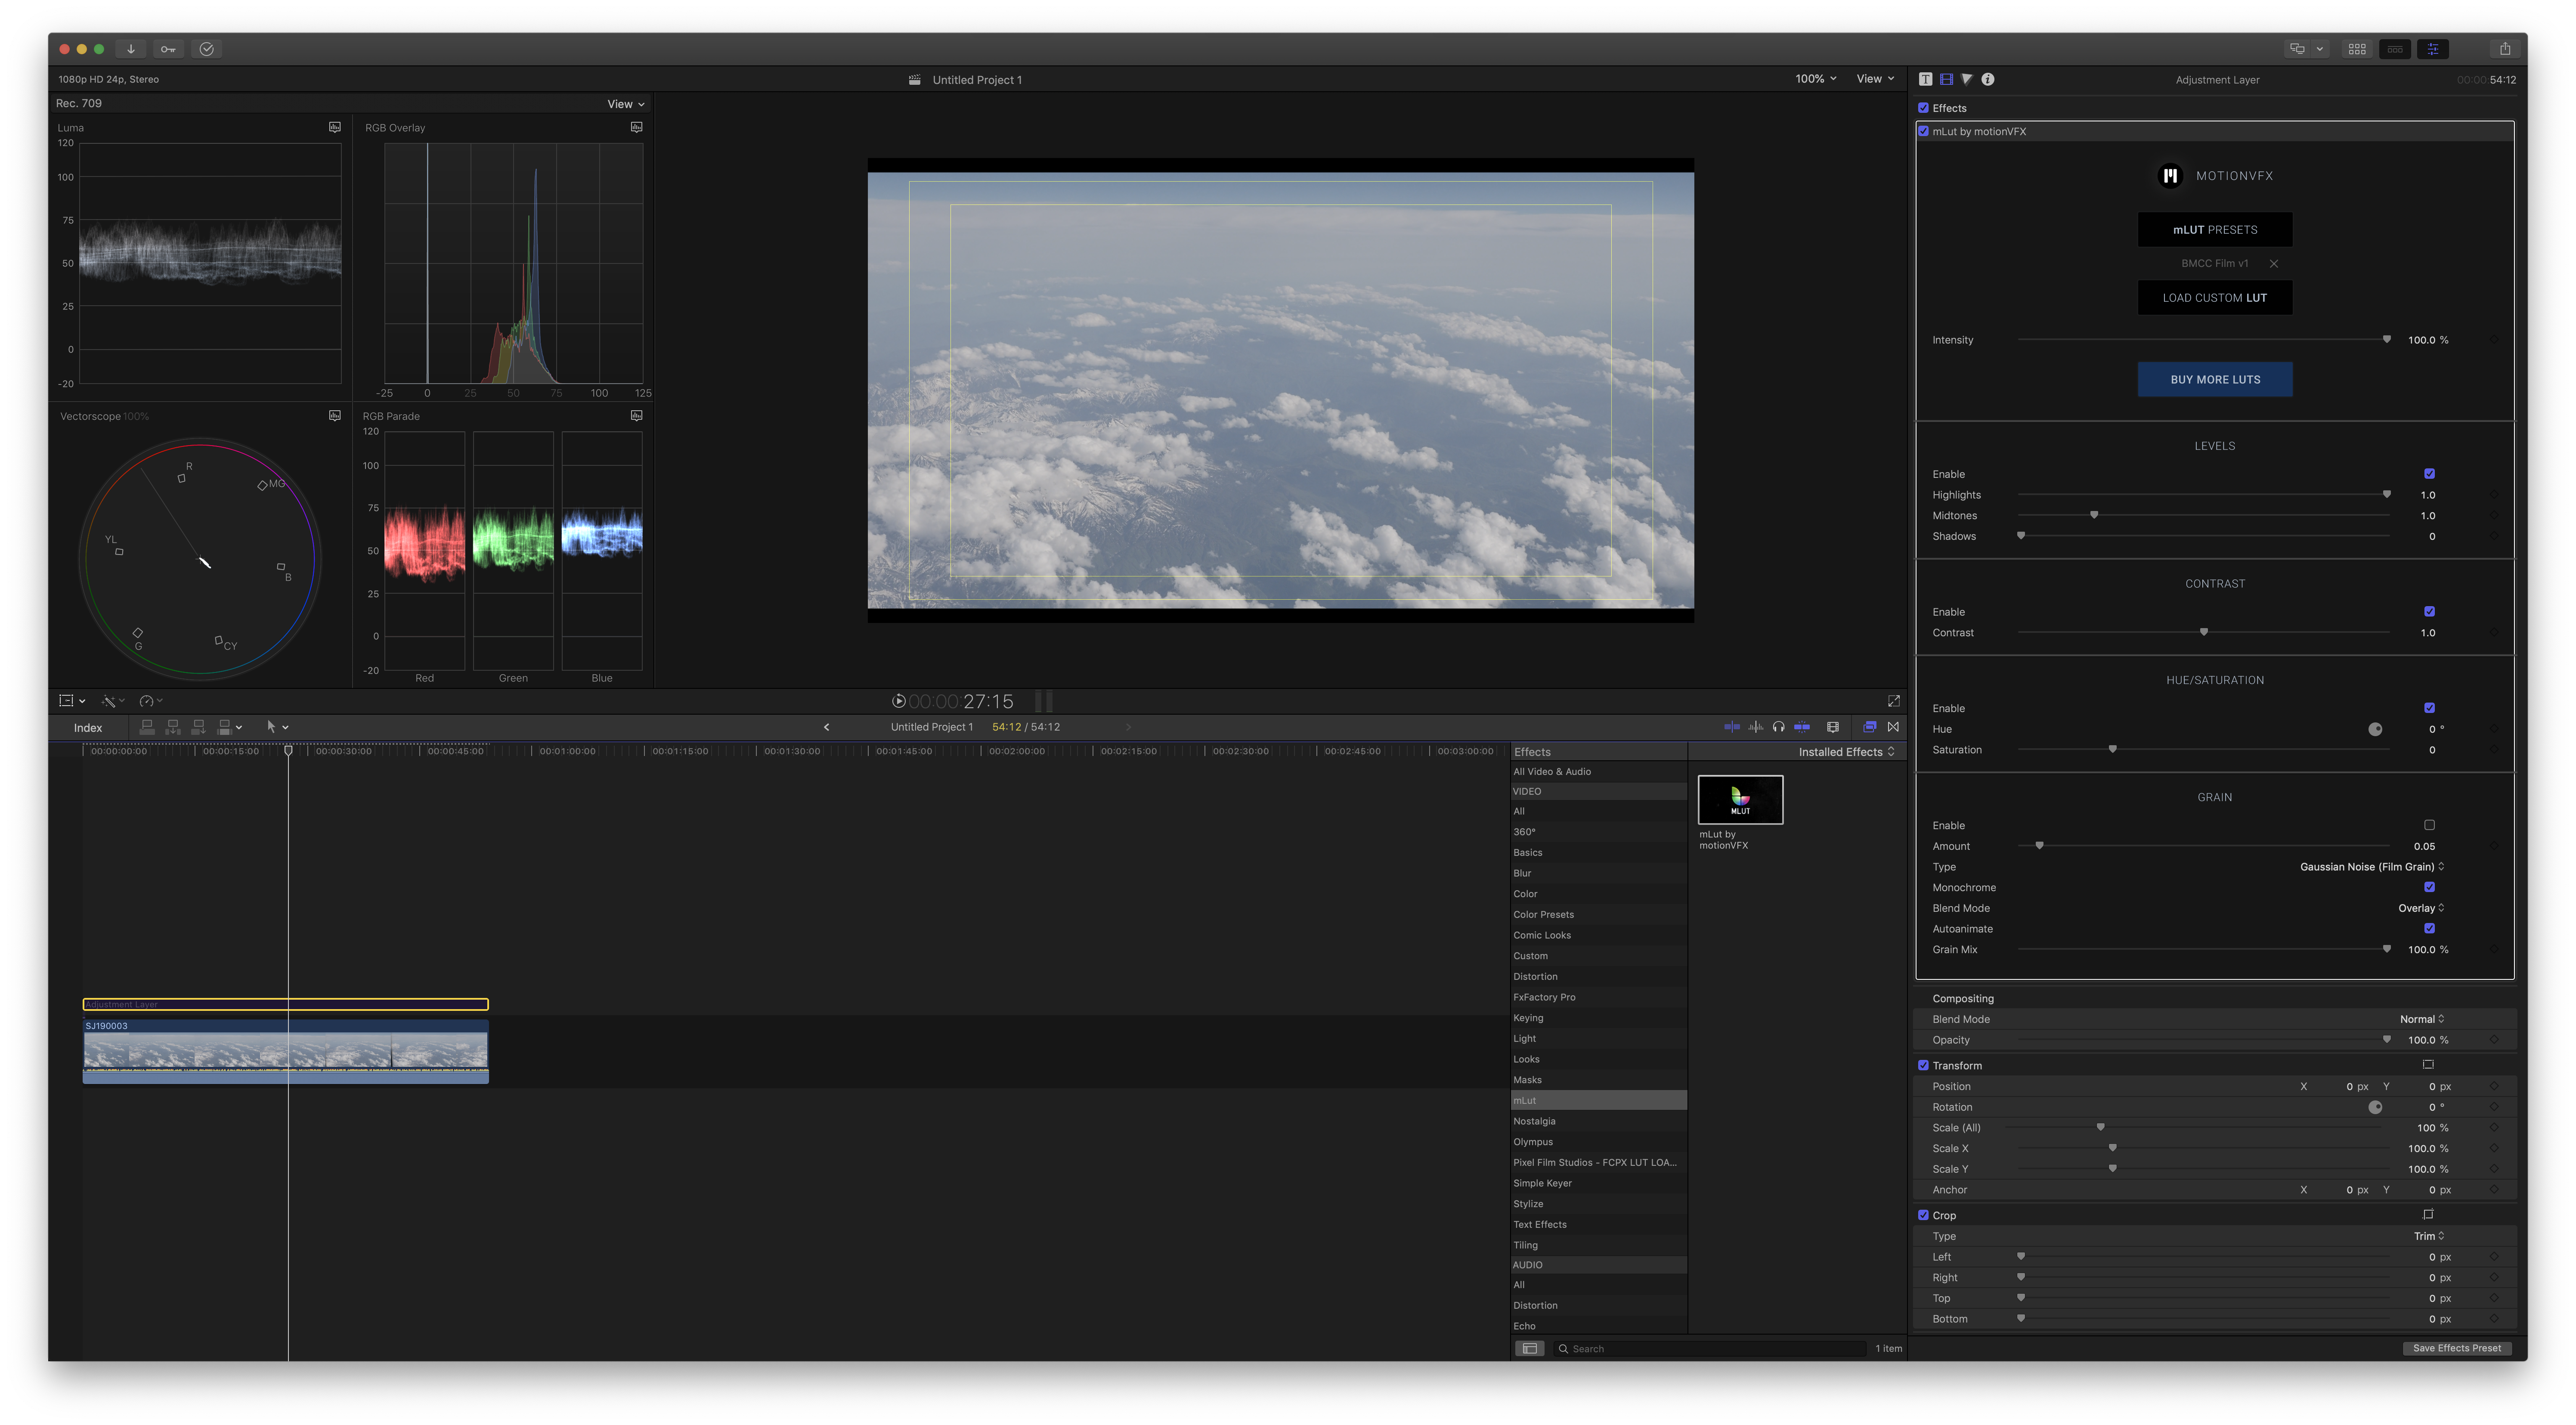Uncheck mLut by motionVFX effect checkbox
Screen dimensions: 2576x1425
coord(1923,131)
